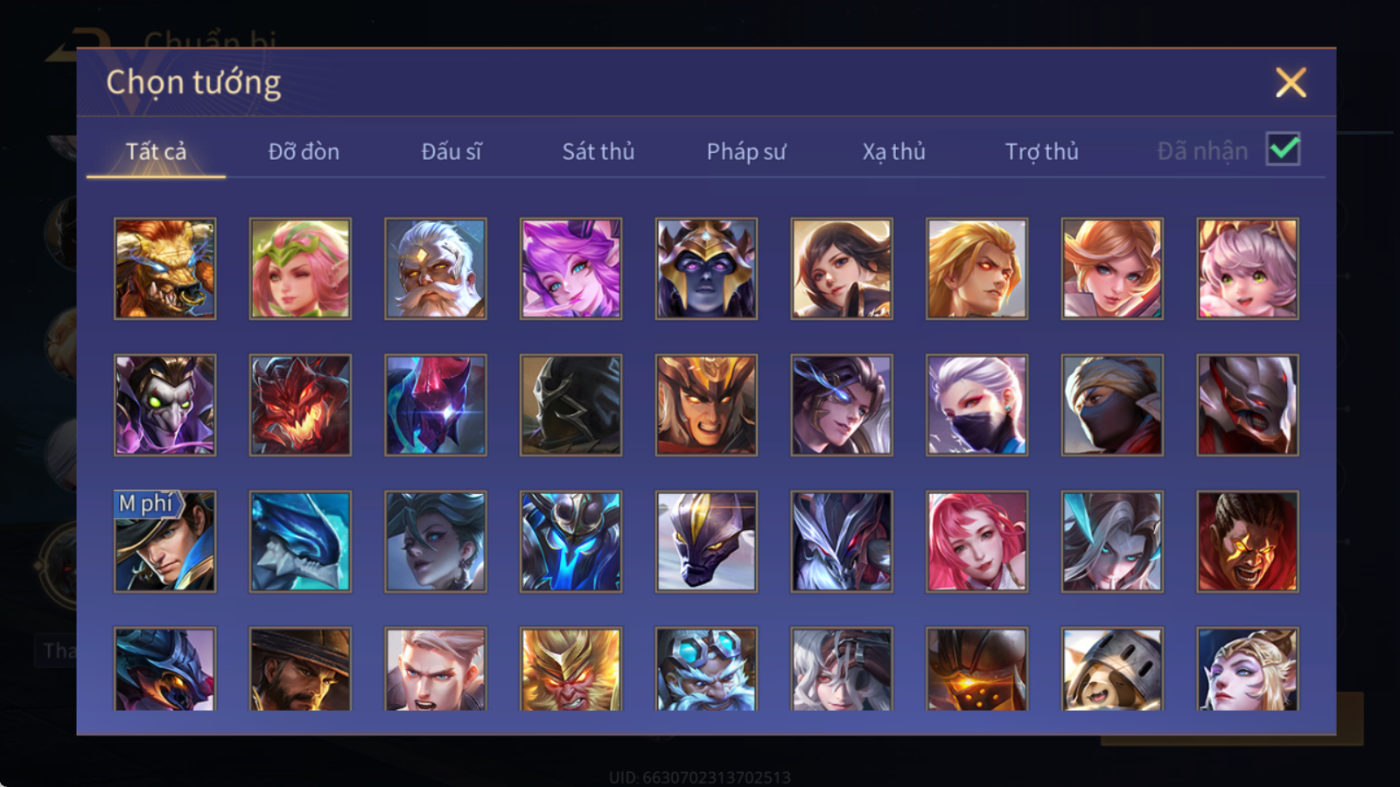
Task: Choose the golden monkey king hero
Action: point(571,669)
